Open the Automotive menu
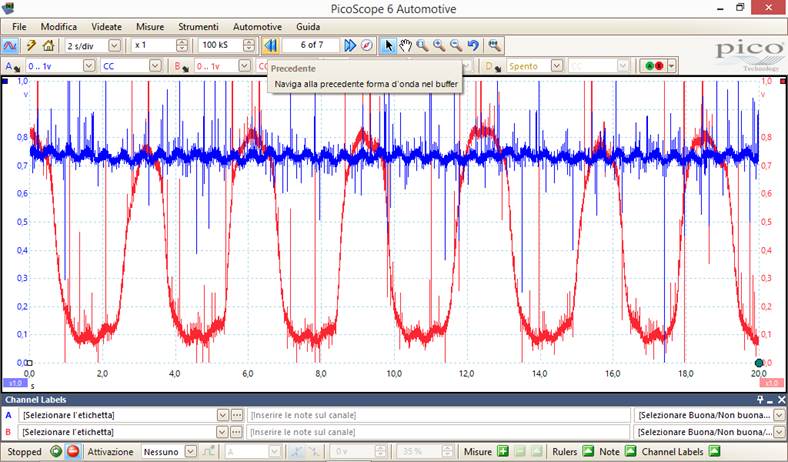788x462 pixels. pyautogui.click(x=257, y=27)
